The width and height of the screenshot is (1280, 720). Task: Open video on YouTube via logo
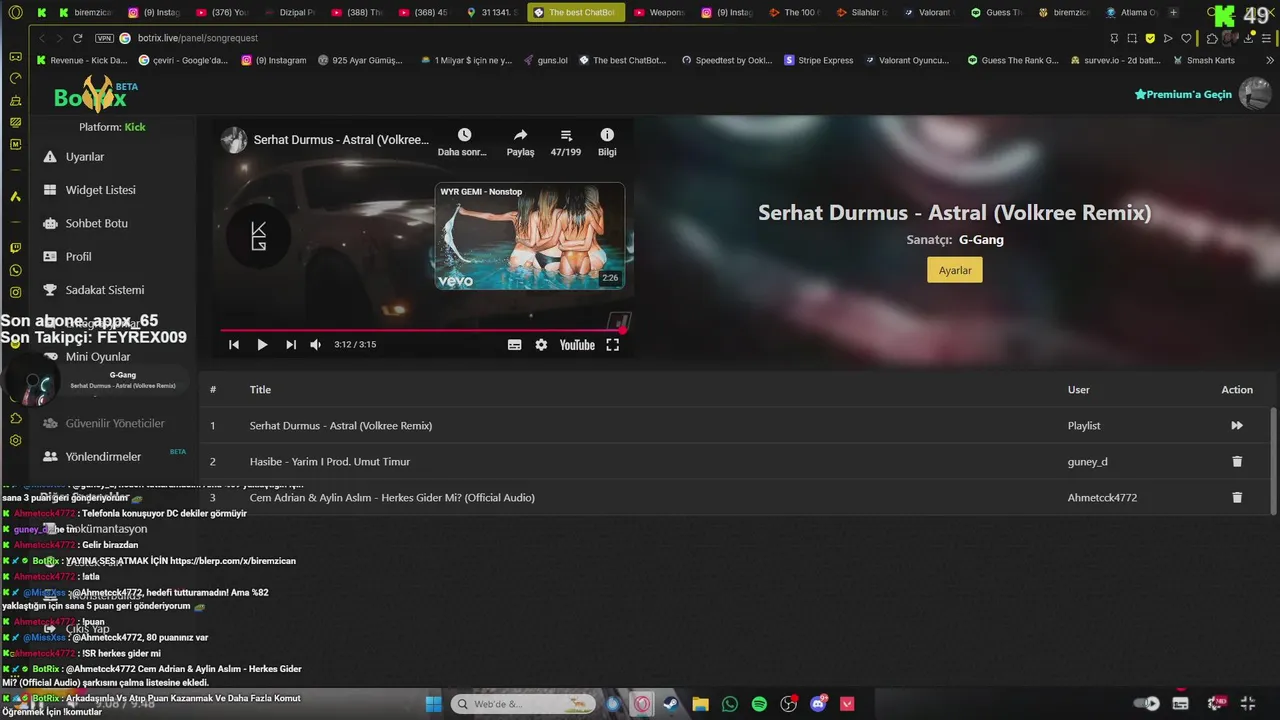click(577, 345)
